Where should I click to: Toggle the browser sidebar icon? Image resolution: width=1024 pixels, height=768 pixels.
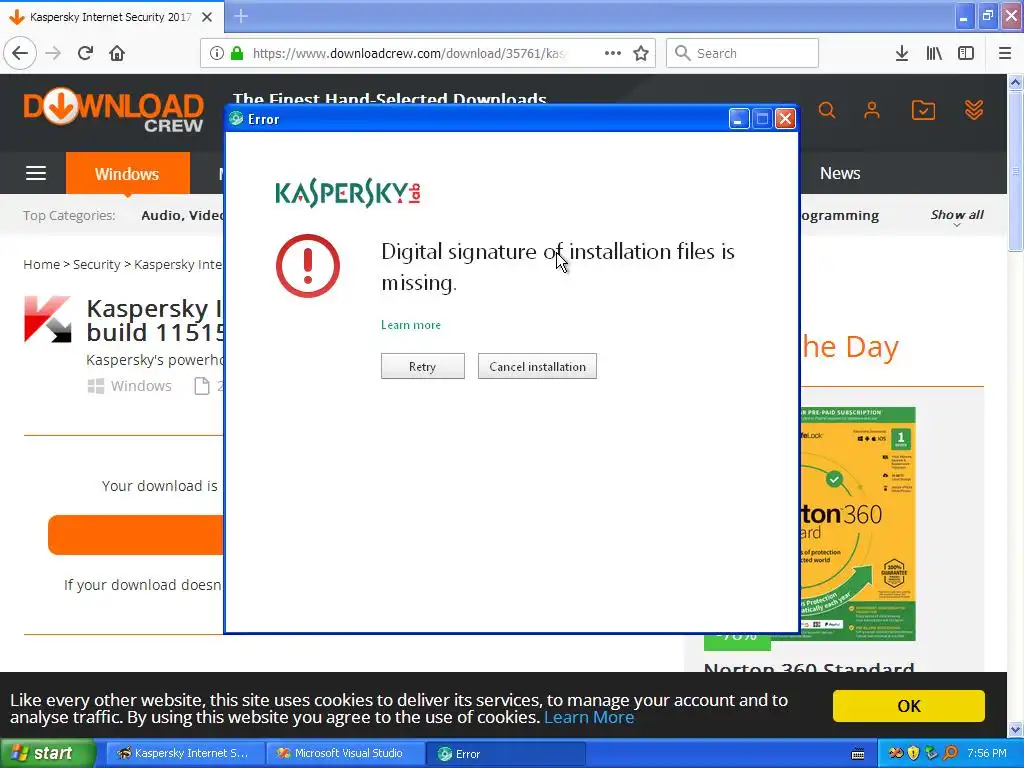966,53
